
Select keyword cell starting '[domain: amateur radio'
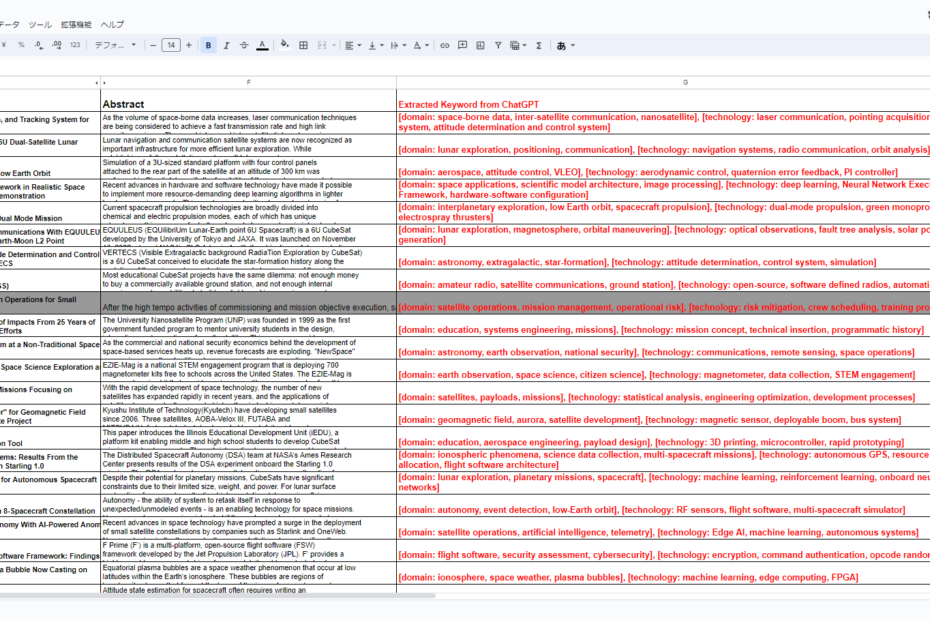coord(663,281)
